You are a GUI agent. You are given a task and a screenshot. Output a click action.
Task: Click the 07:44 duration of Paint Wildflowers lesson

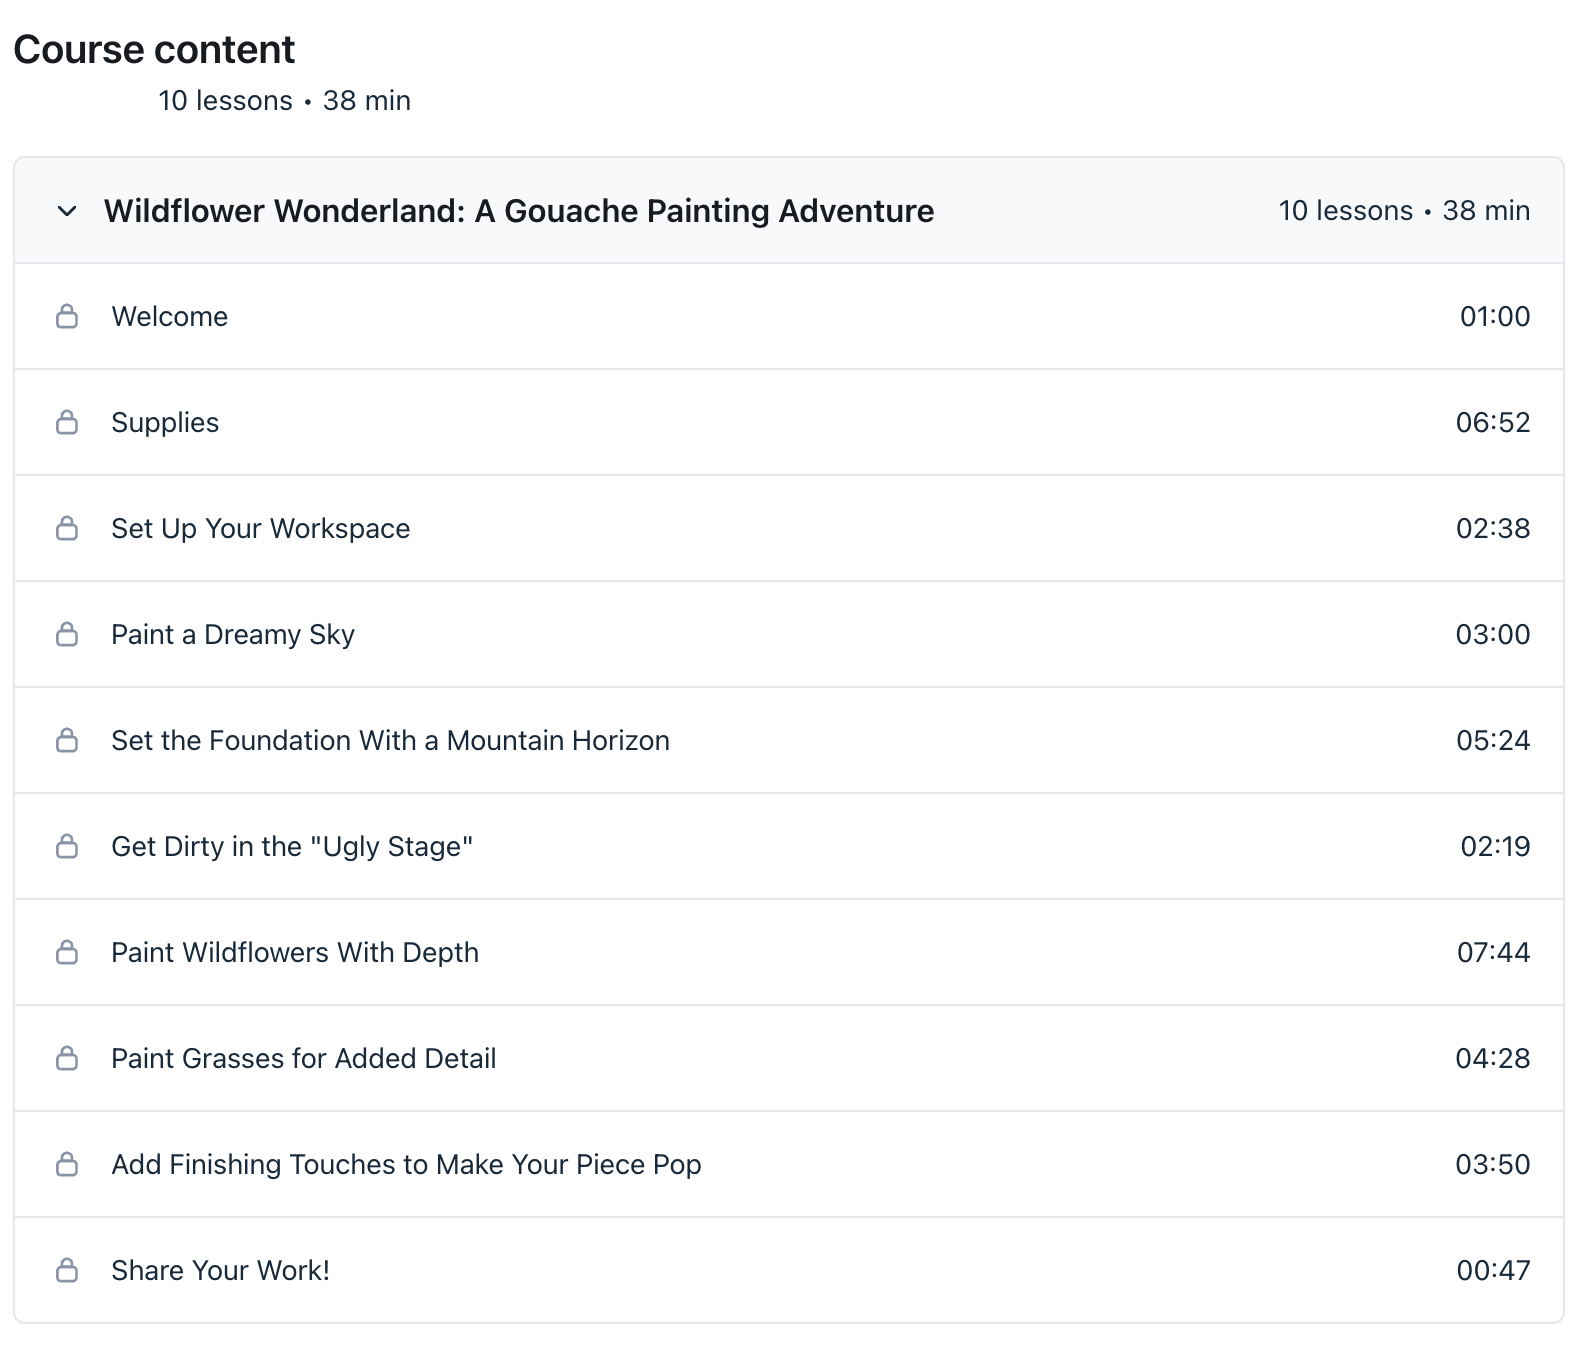click(x=1493, y=953)
